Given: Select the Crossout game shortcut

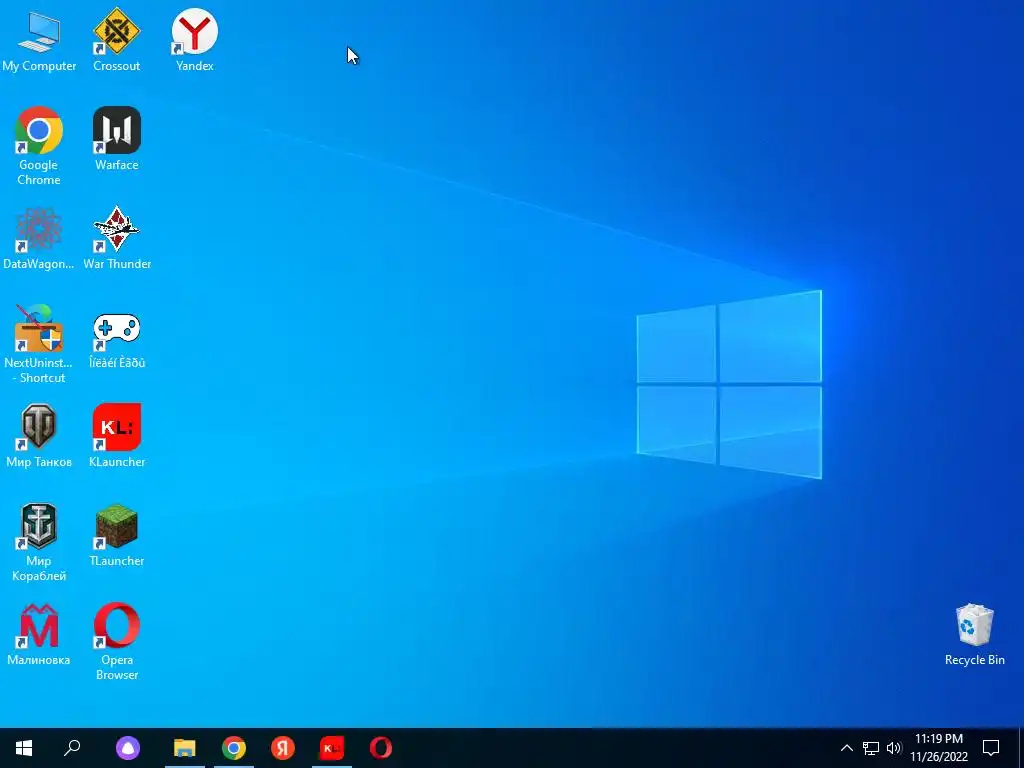Looking at the screenshot, I should (x=116, y=40).
